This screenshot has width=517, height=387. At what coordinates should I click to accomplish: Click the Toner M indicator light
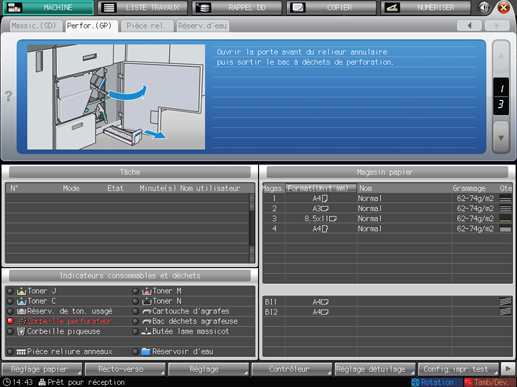click(135, 291)
